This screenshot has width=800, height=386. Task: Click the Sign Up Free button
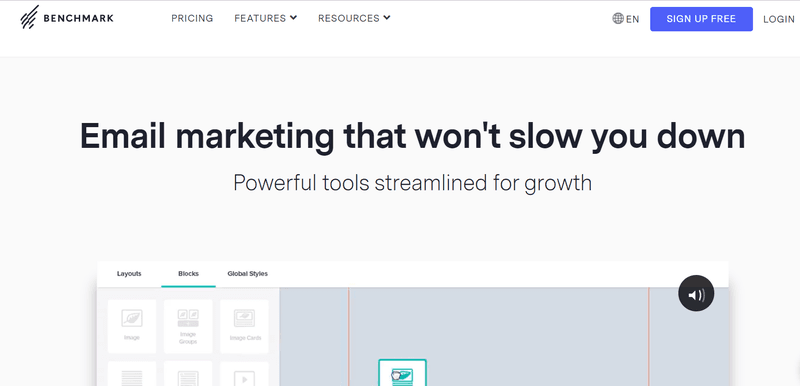(x=701, y=19)
